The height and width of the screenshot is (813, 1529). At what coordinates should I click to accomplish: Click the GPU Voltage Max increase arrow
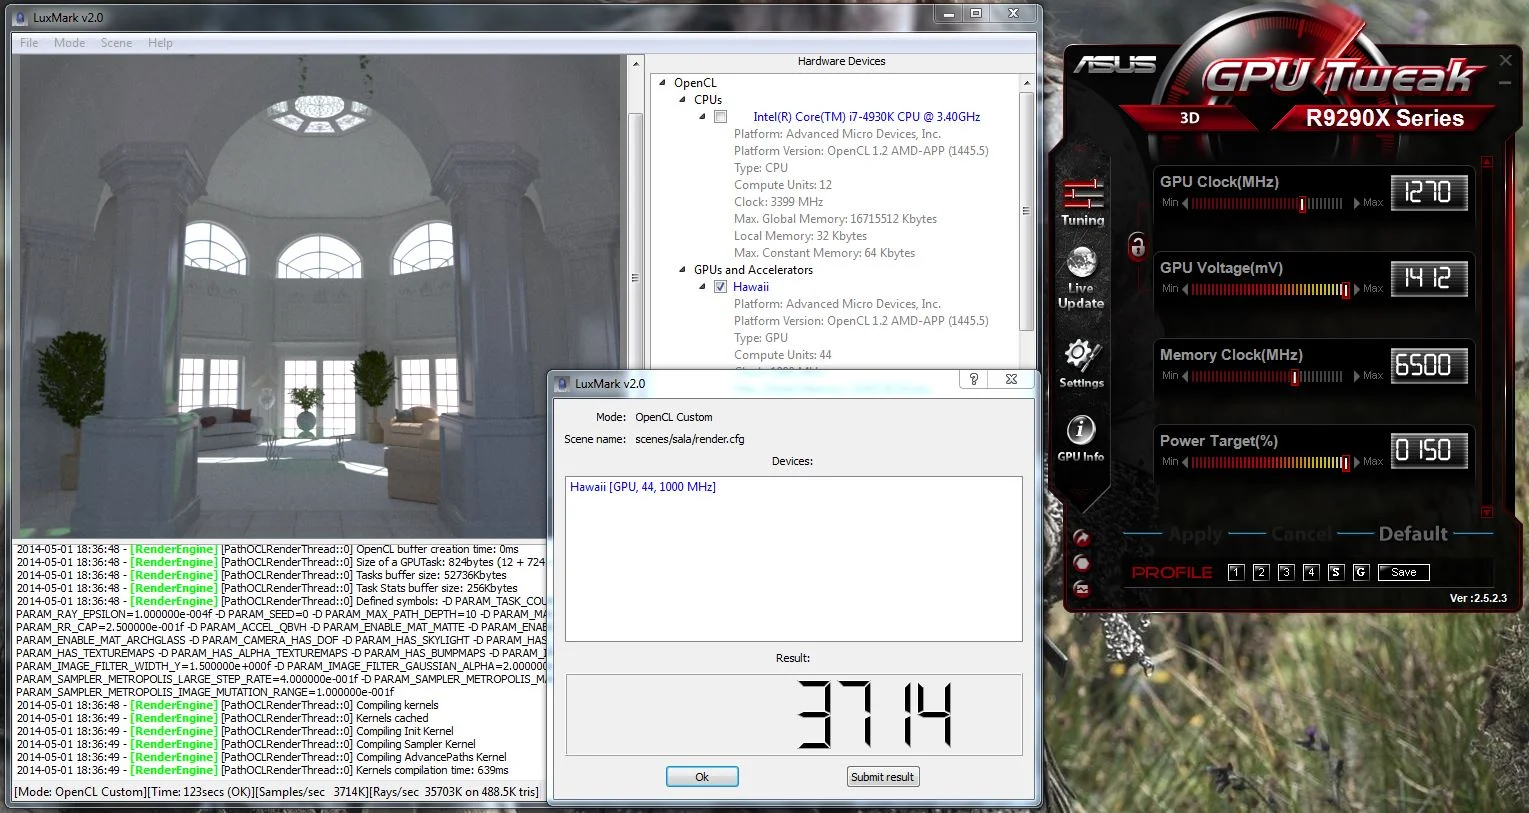point(1357,289)
